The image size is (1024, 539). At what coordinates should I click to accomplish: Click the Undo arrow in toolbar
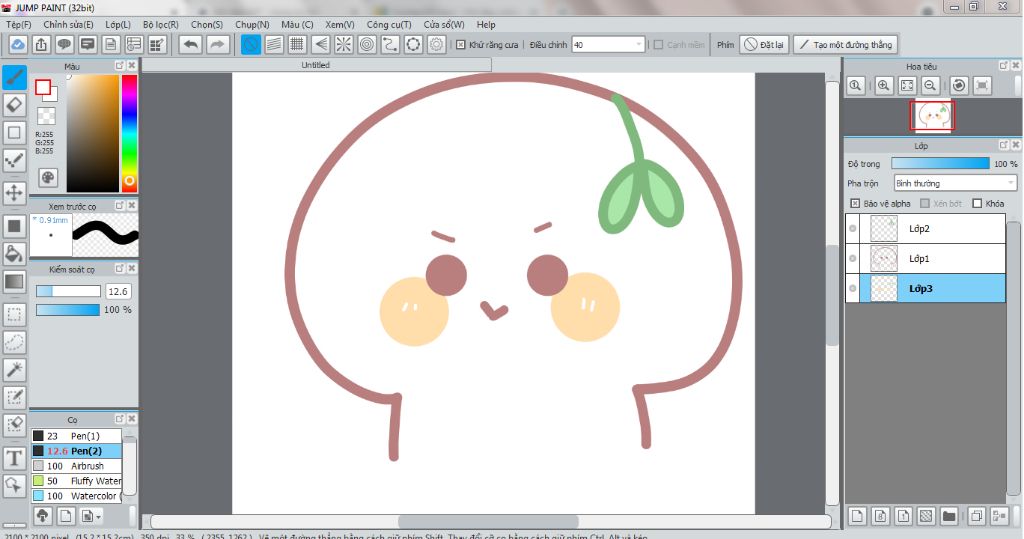[x=191, y=44]
